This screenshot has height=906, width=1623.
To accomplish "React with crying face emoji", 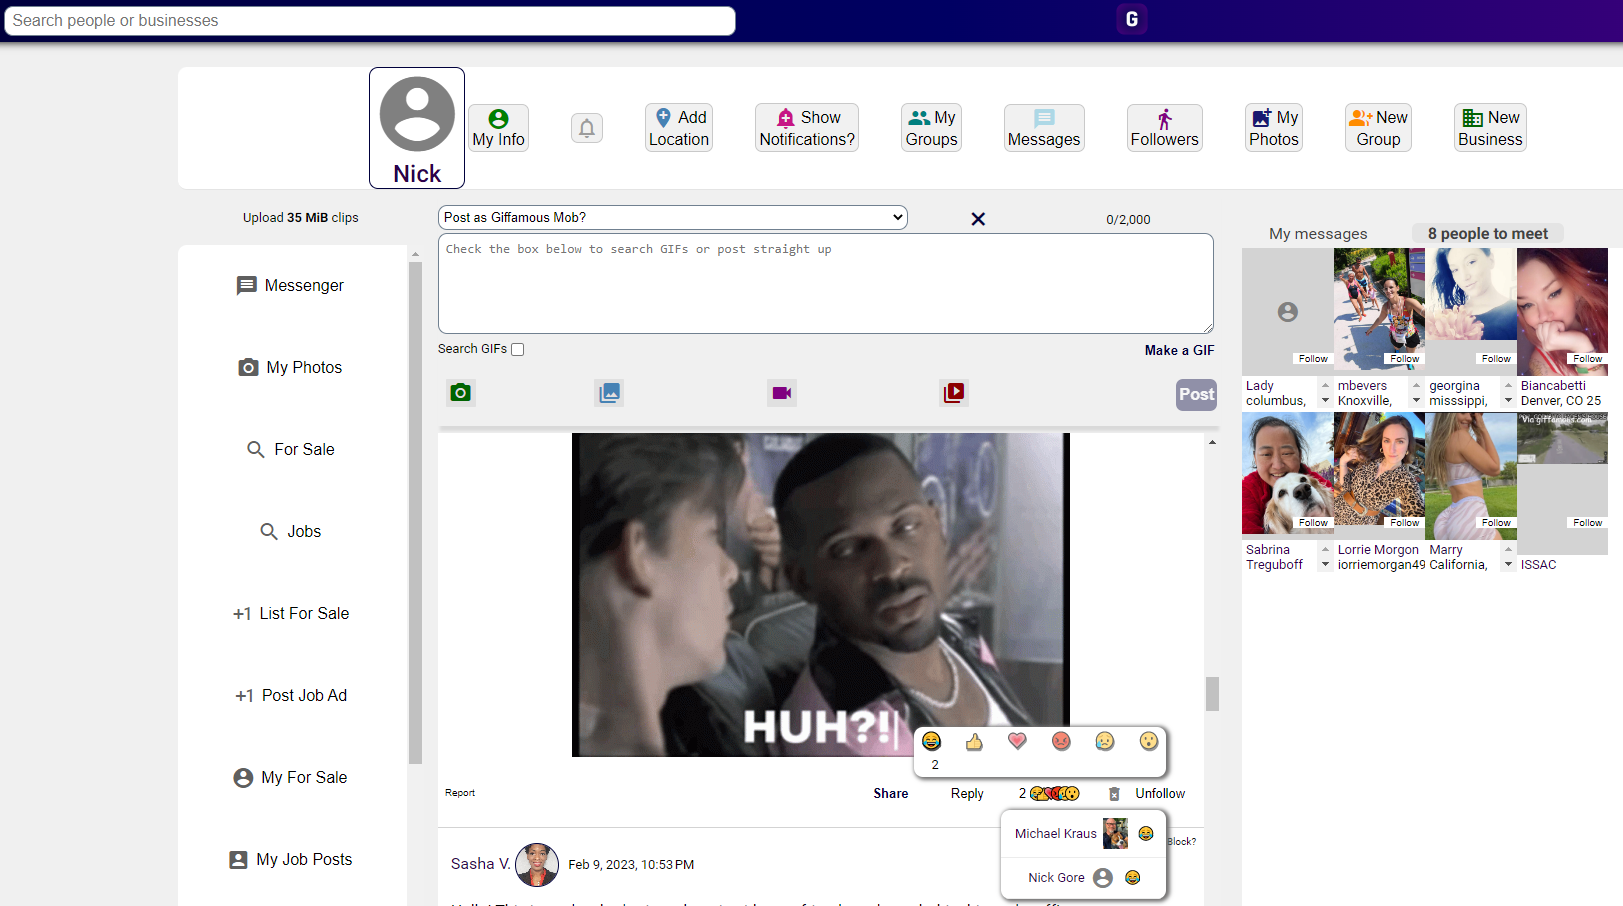I will (1104, 741).
